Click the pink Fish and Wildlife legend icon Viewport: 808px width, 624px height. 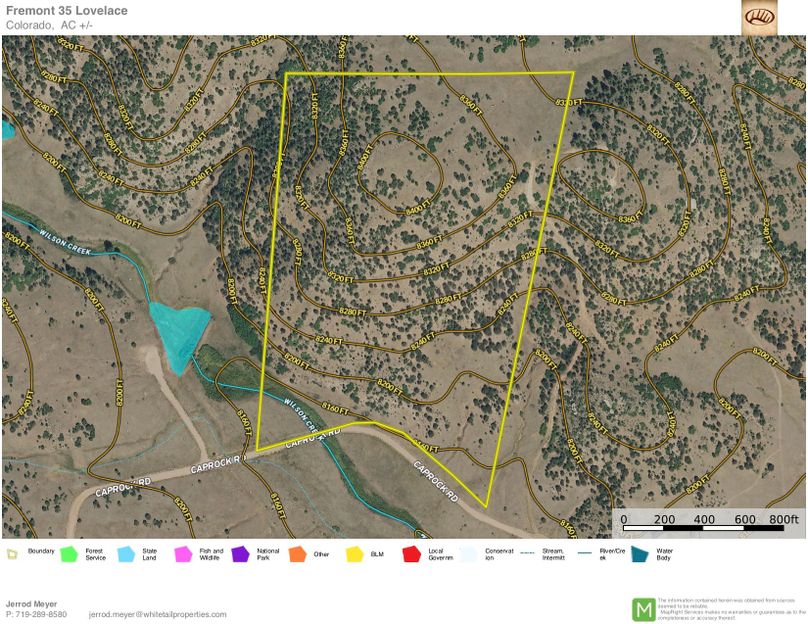click(x=183, y=552)
